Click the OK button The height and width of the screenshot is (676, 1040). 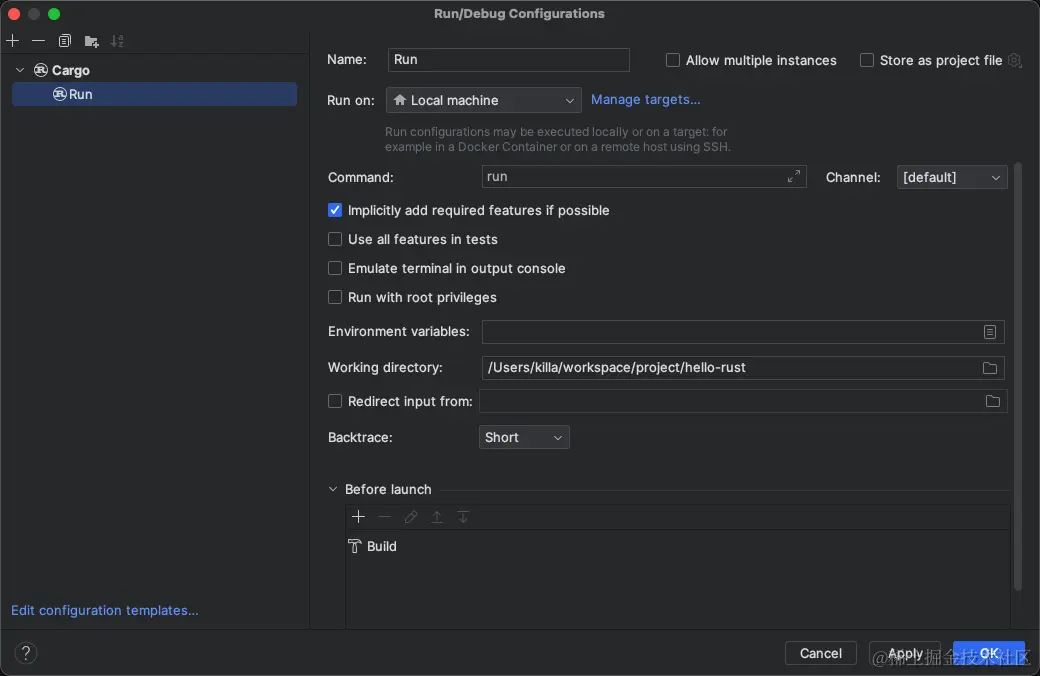[988, 653]
